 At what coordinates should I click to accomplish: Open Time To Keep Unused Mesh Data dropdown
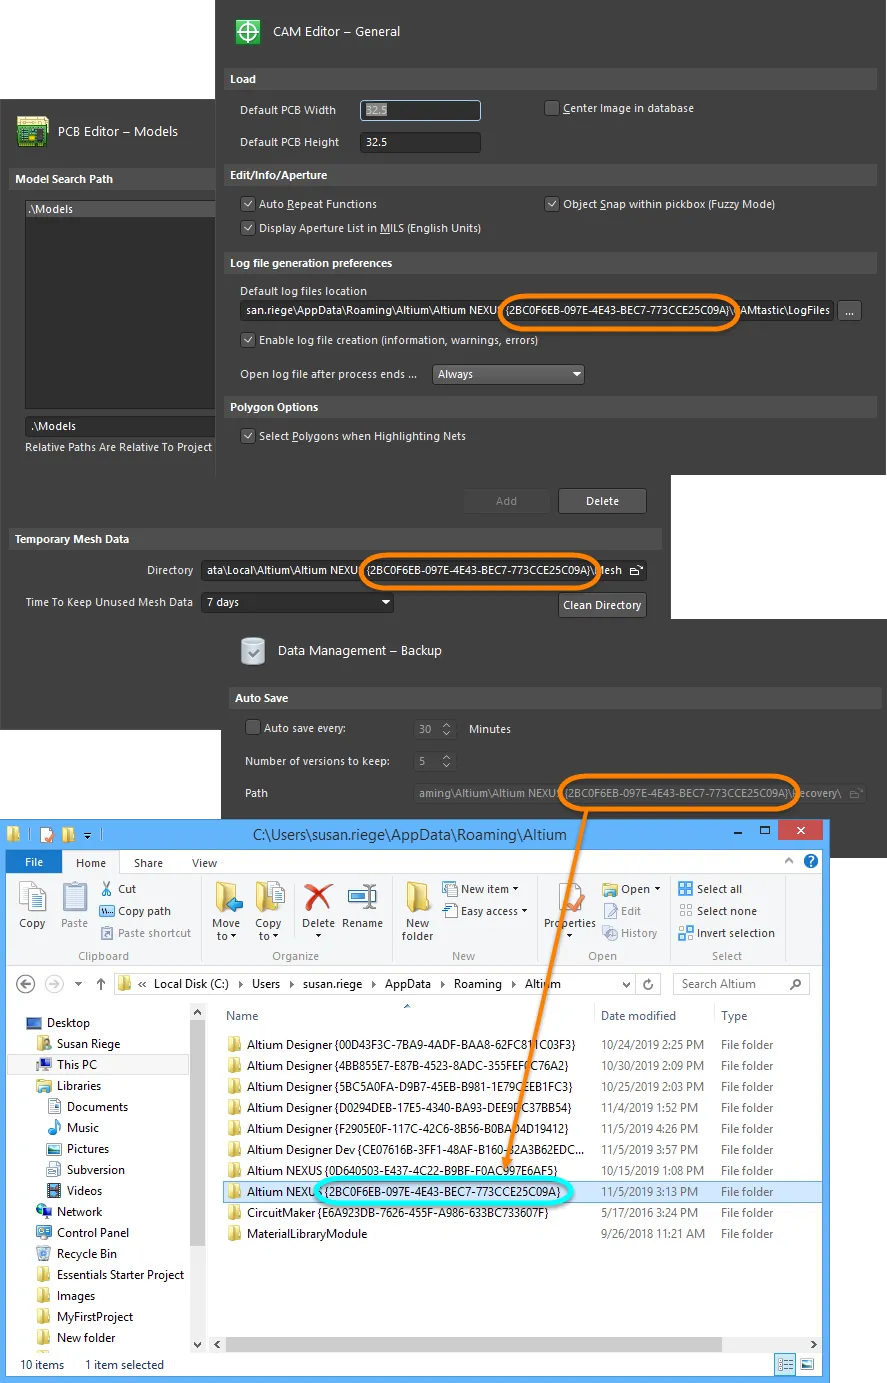click(297, 602)
